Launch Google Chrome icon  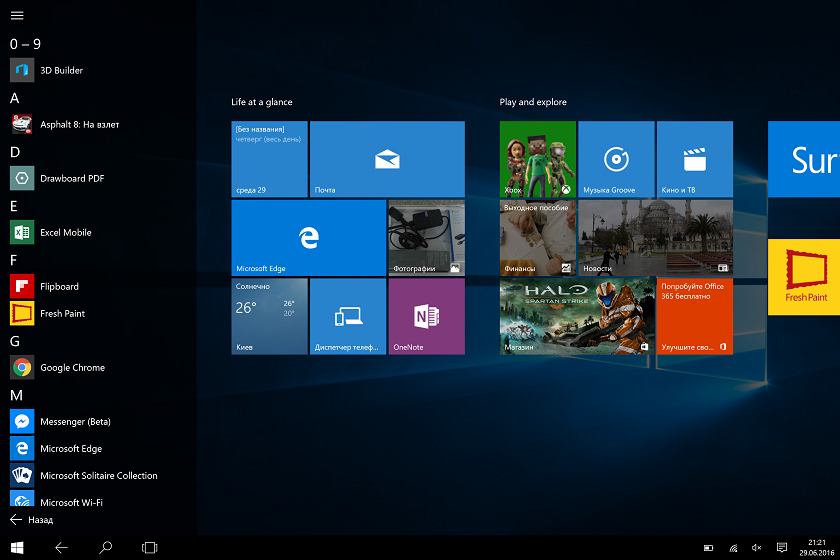(22, 368)
